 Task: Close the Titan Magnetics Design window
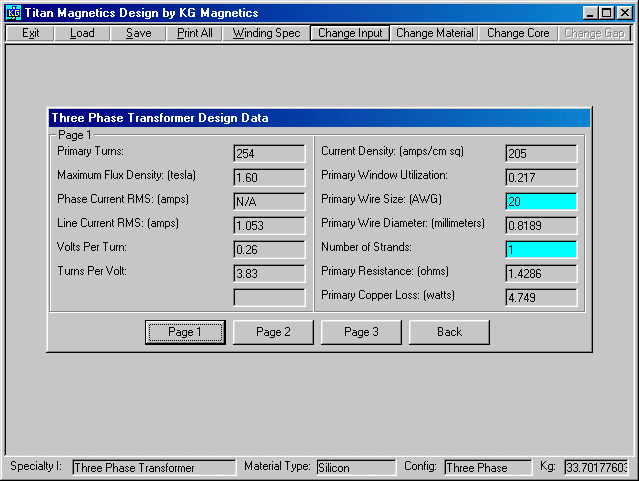pos(624,13)
